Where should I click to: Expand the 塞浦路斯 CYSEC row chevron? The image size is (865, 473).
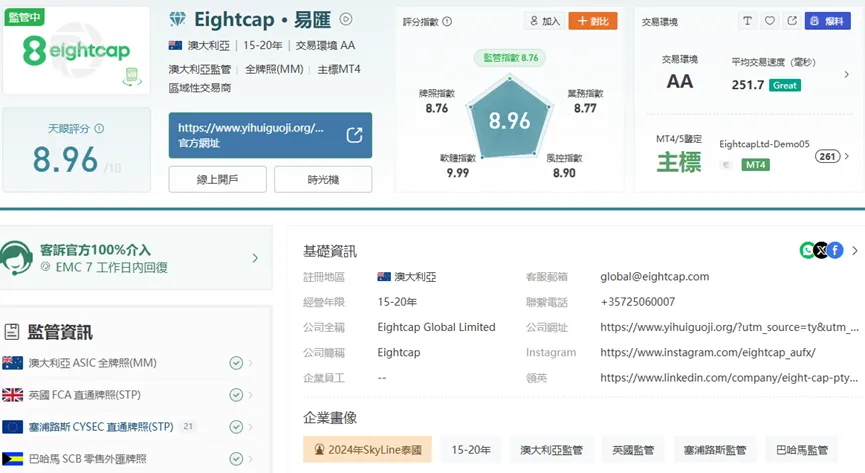pyautogui.click(x=251, y=427)
